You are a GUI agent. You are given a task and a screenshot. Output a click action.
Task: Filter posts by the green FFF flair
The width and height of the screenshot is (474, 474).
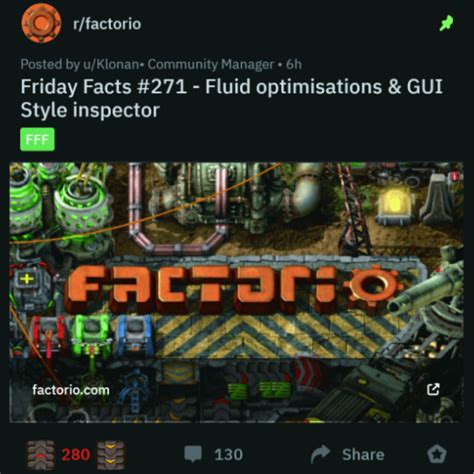click(37, 139)
